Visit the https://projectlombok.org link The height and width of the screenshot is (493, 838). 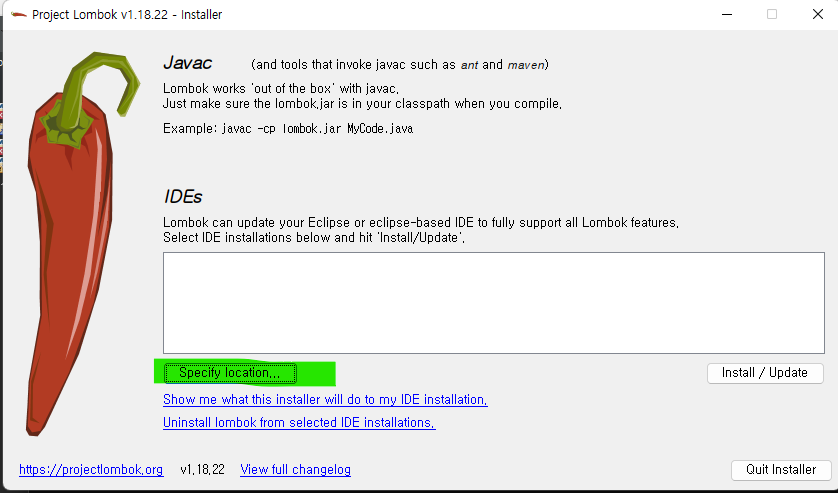(x=91, y=469)
